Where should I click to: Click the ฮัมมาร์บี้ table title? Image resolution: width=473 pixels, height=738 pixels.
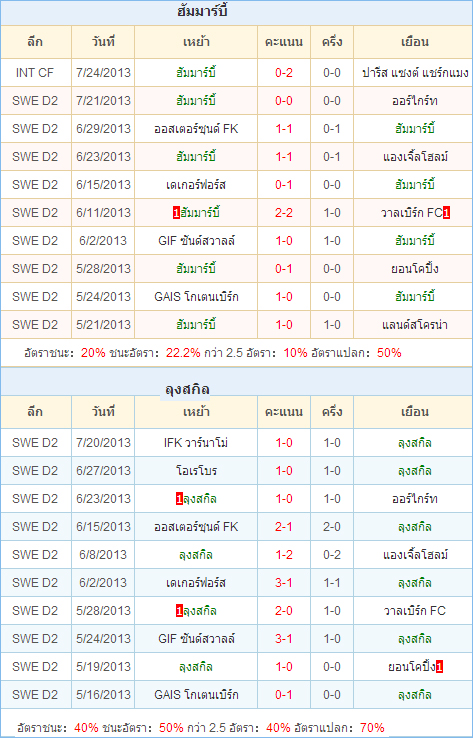(202, 11)
